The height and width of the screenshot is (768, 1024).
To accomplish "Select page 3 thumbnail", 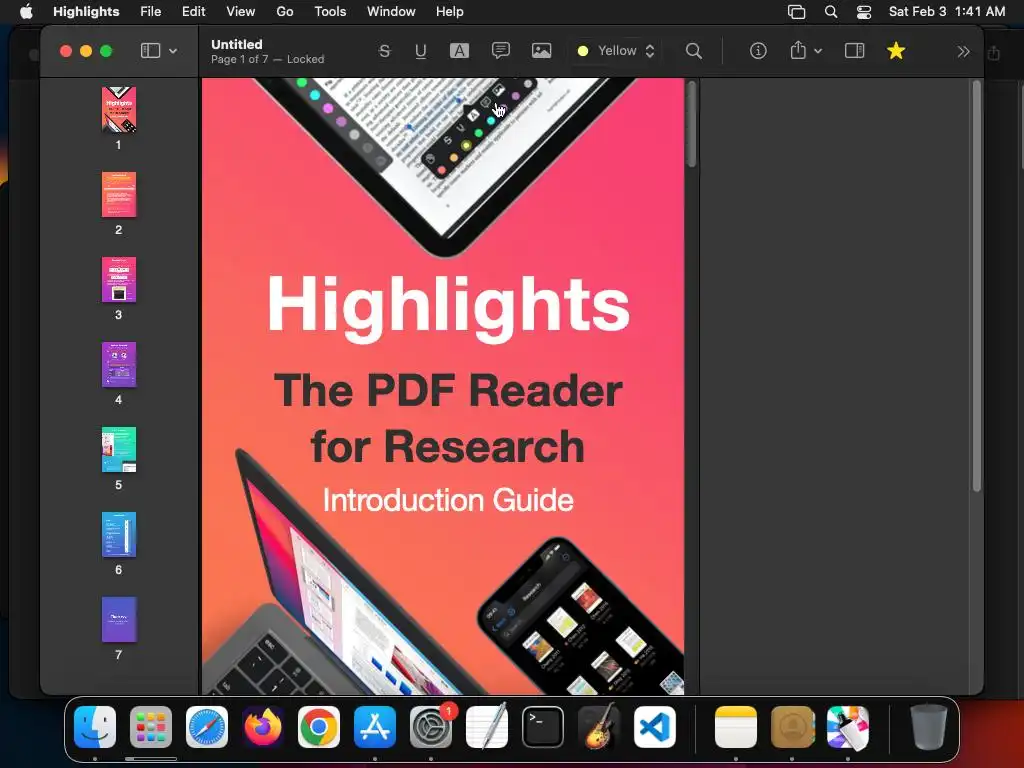I will pyautogui.click(x=119, y=280).
